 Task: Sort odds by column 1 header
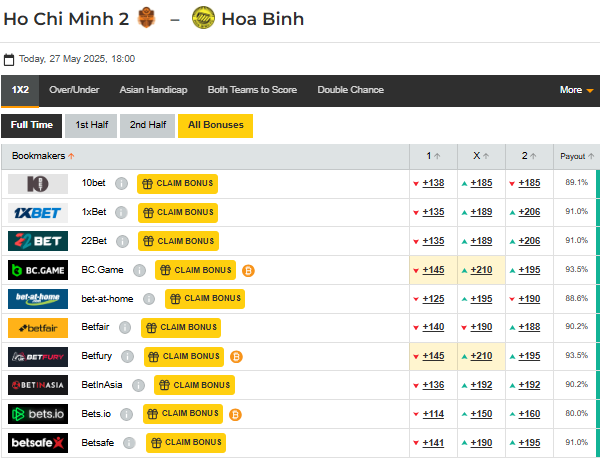coord(433,156)
